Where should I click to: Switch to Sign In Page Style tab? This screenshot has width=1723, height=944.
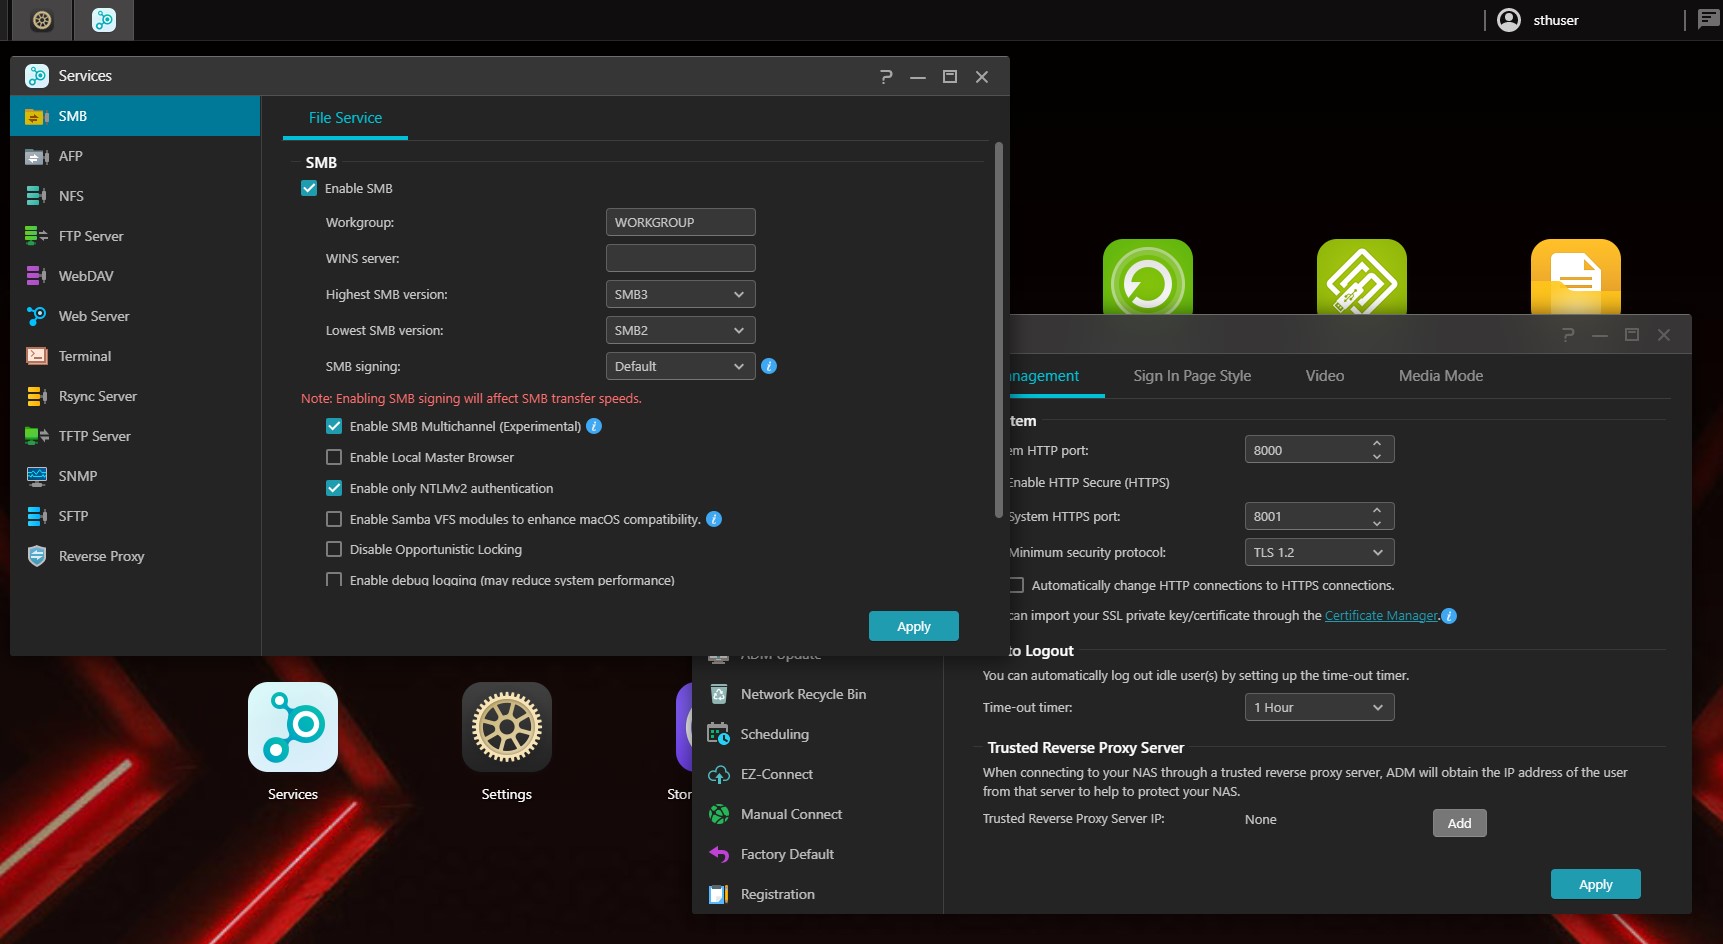(x=1192, y=376)
